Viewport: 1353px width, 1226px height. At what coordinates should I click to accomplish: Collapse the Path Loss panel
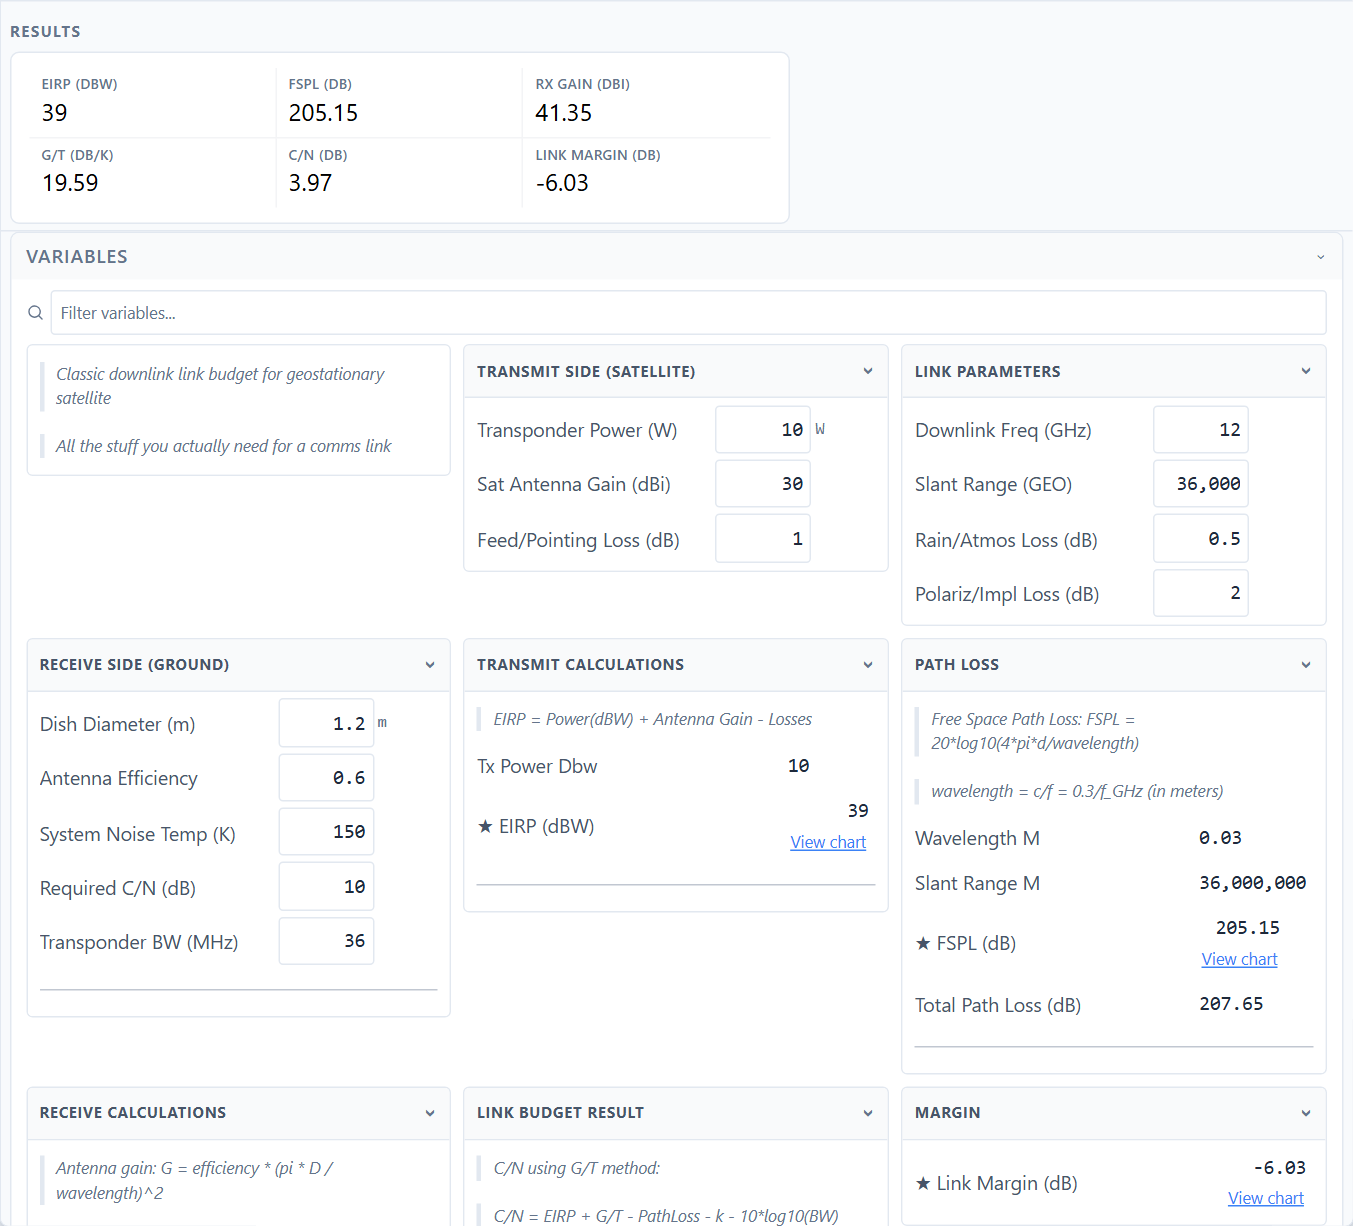(1306, 665)
